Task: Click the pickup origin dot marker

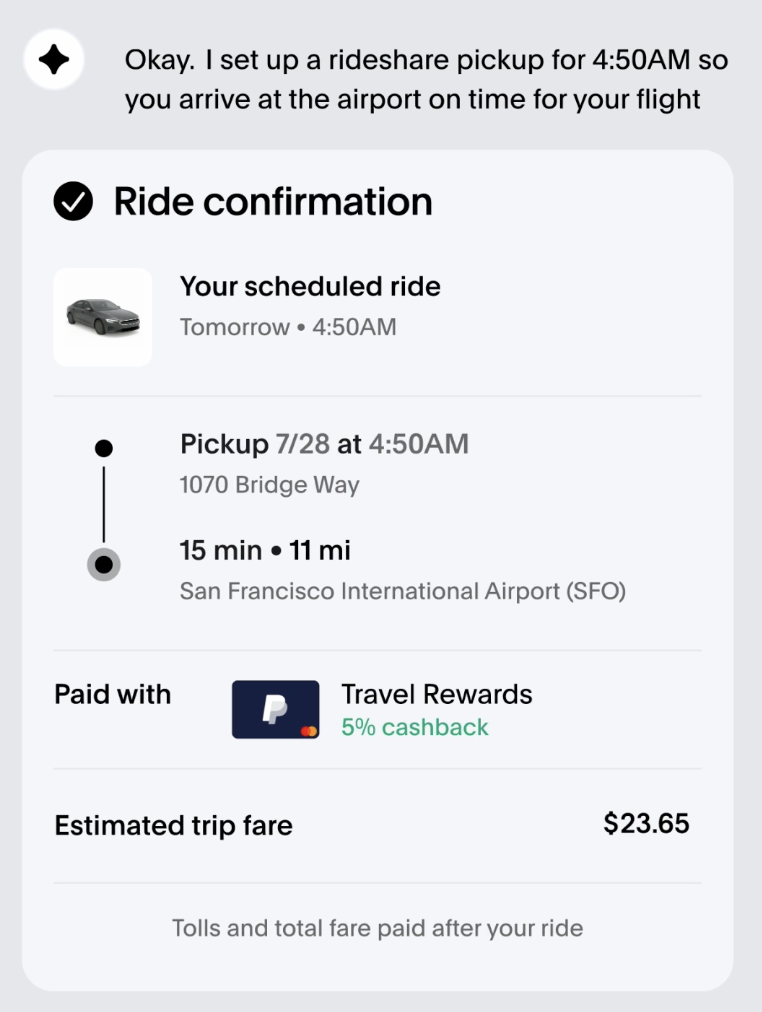Action: click(x=103, y=448)
